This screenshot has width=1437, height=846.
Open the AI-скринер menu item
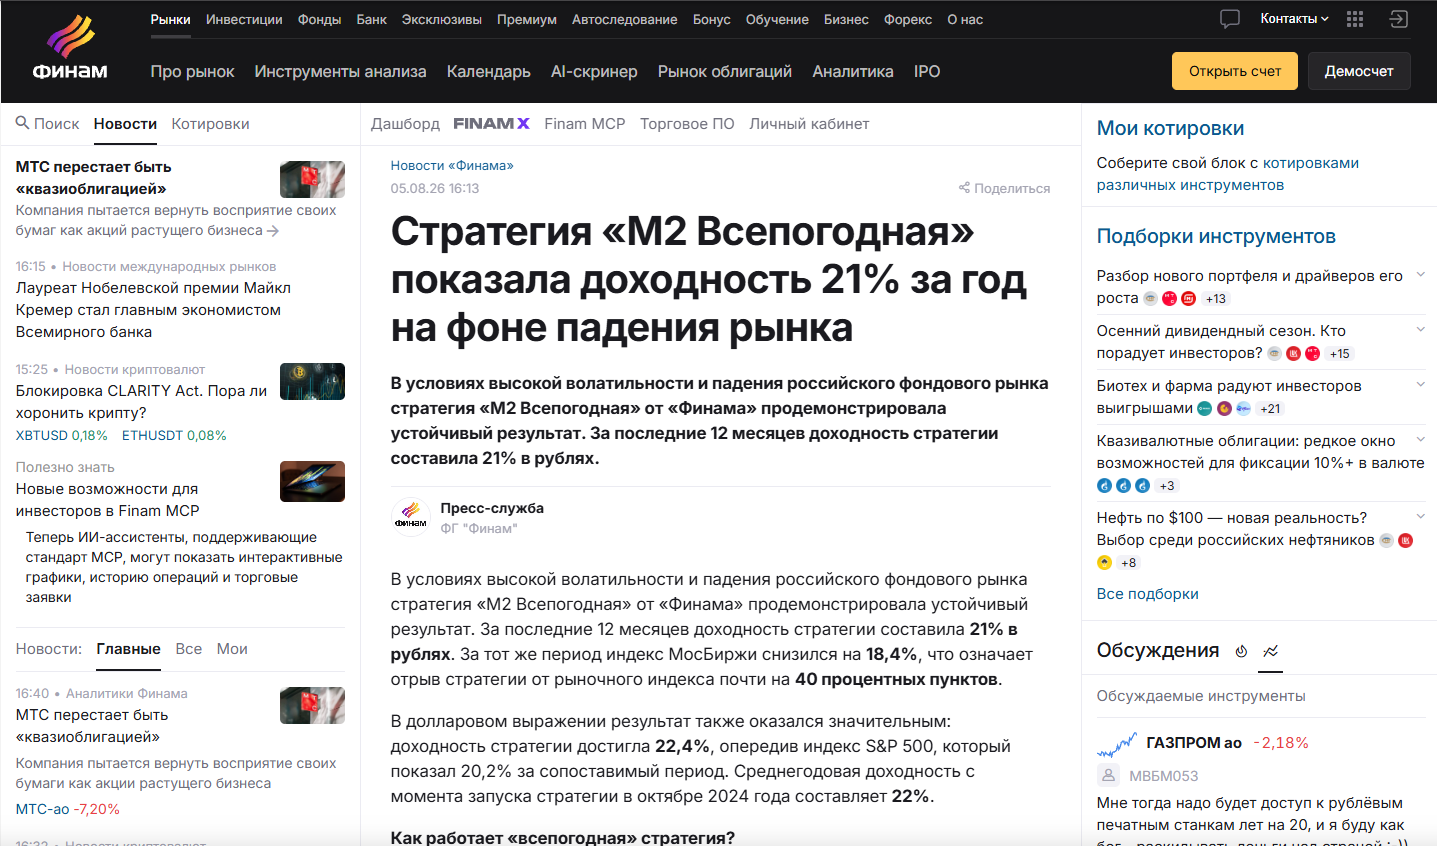(x=594, y=71)
